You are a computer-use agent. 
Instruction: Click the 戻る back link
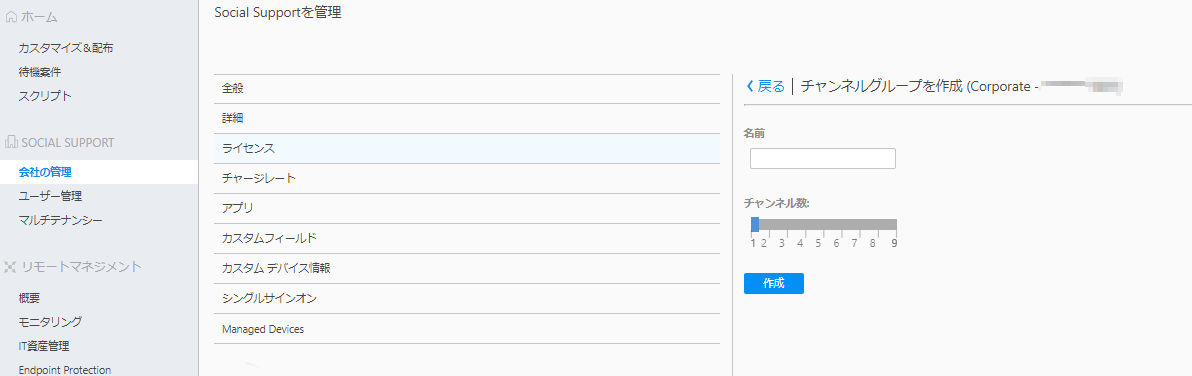(x=771, y=86)
